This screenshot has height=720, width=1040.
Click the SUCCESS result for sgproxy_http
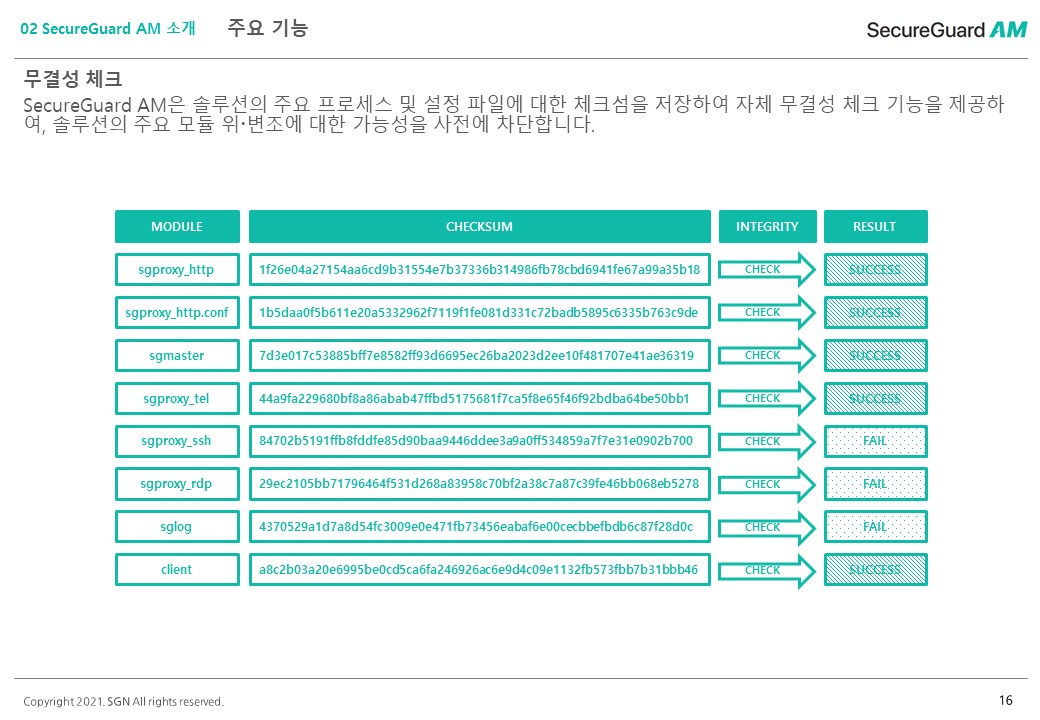[x=876, y=270]
